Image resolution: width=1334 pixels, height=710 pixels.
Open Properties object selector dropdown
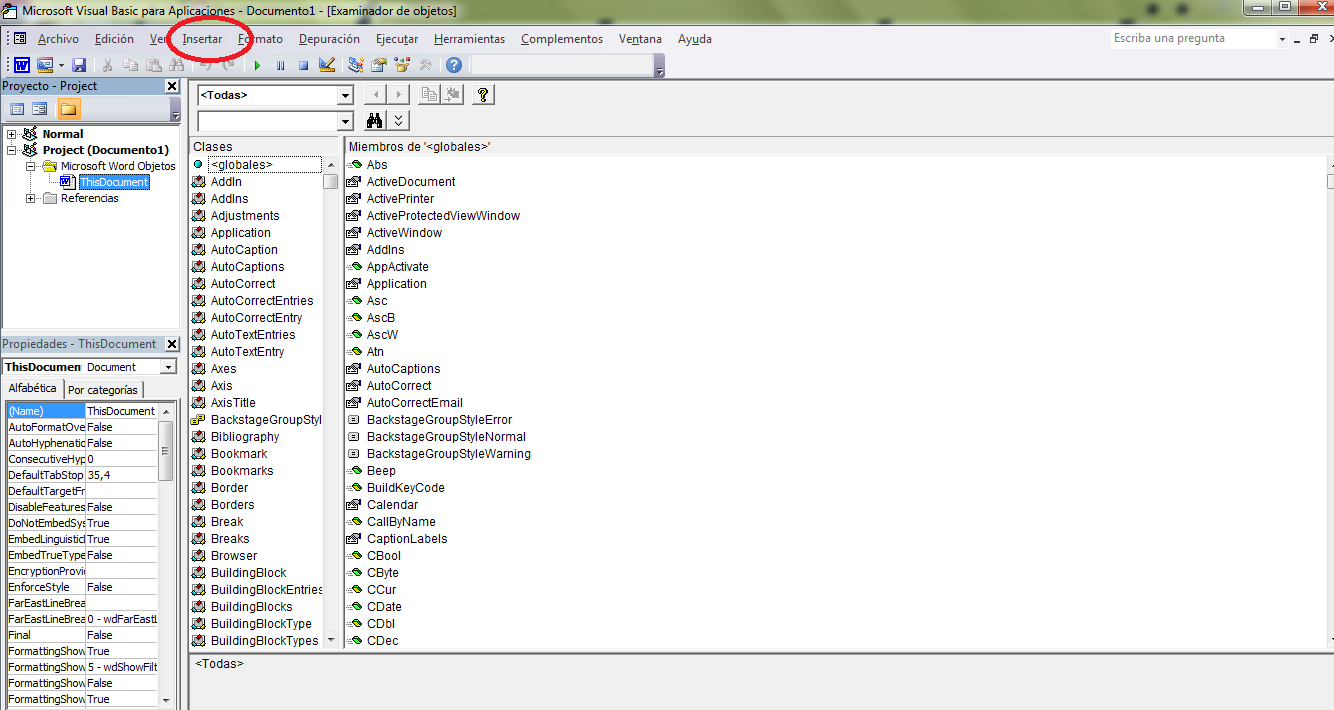(167, 367)
